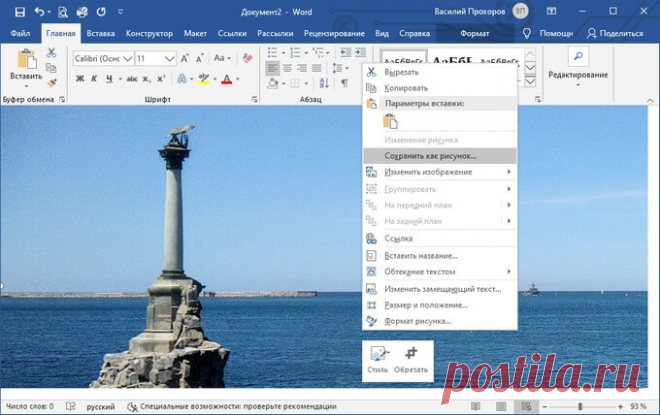The width and height of the screenshot is (660, 415).
Task: Repeat the last action
Action: pos(101,12)
